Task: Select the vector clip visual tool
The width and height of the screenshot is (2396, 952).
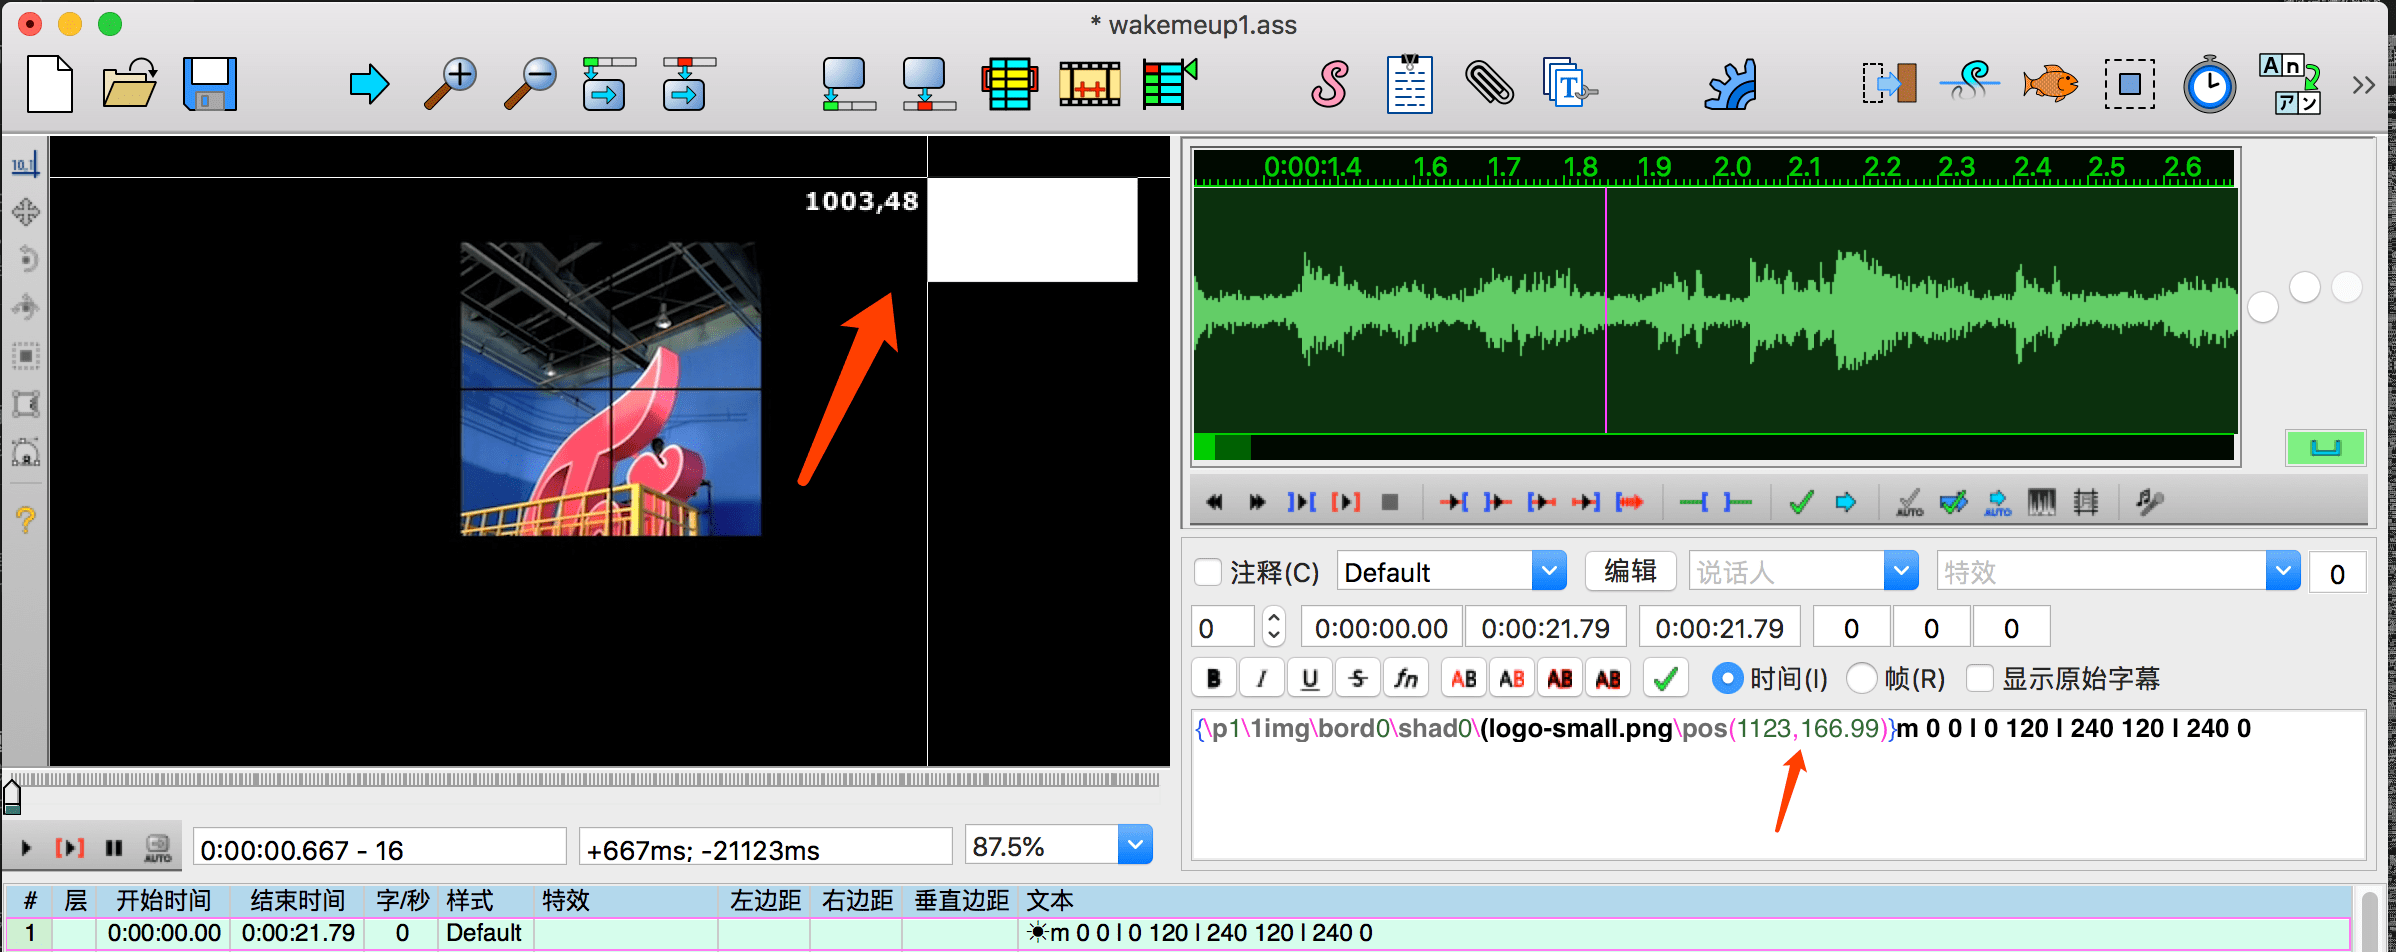Action: click(26, 452)
